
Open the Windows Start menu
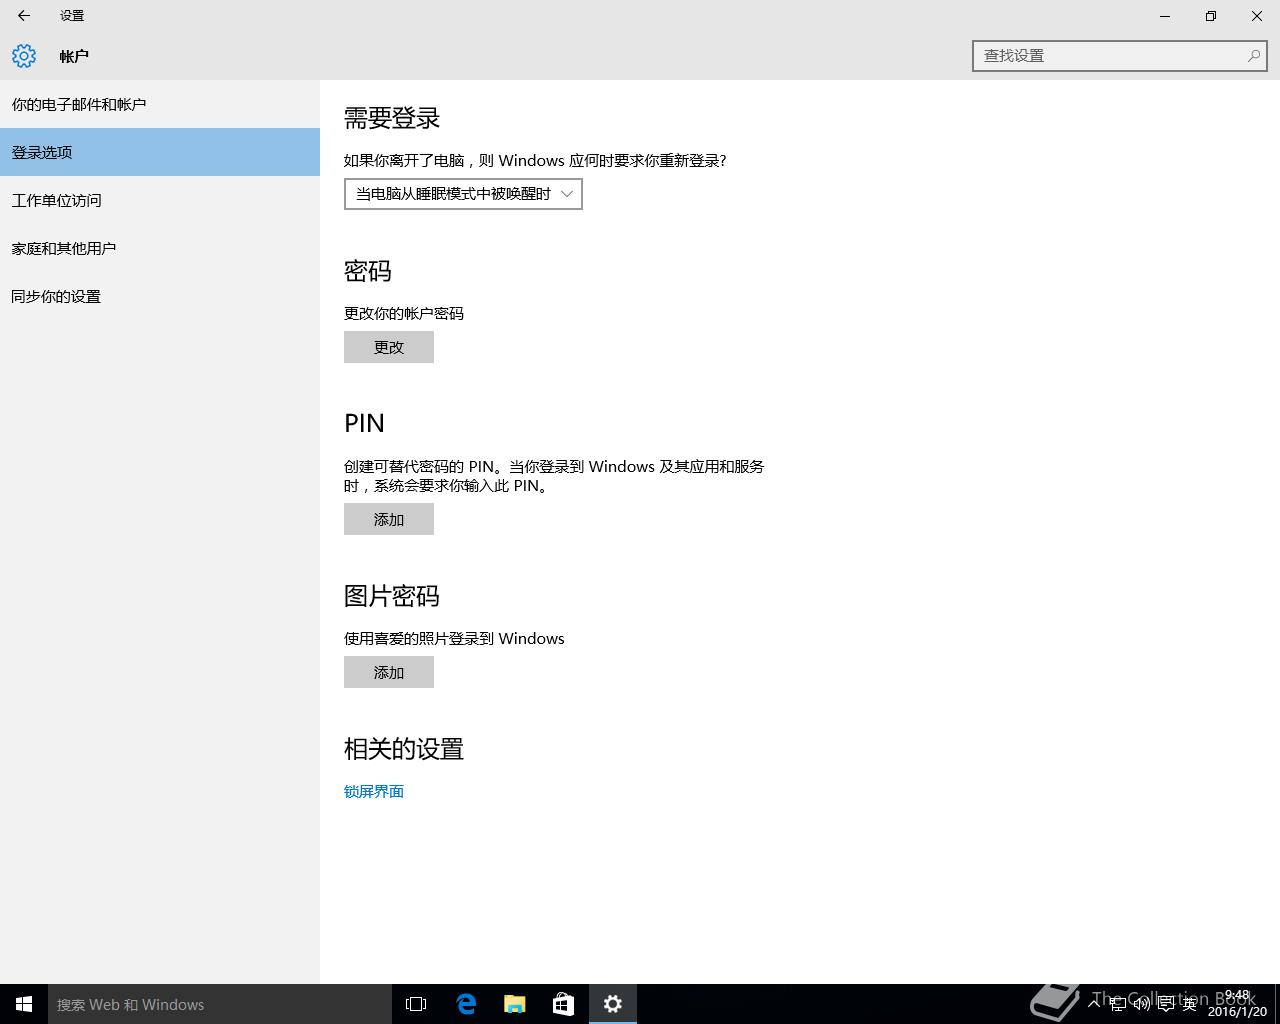(24, 1004)
